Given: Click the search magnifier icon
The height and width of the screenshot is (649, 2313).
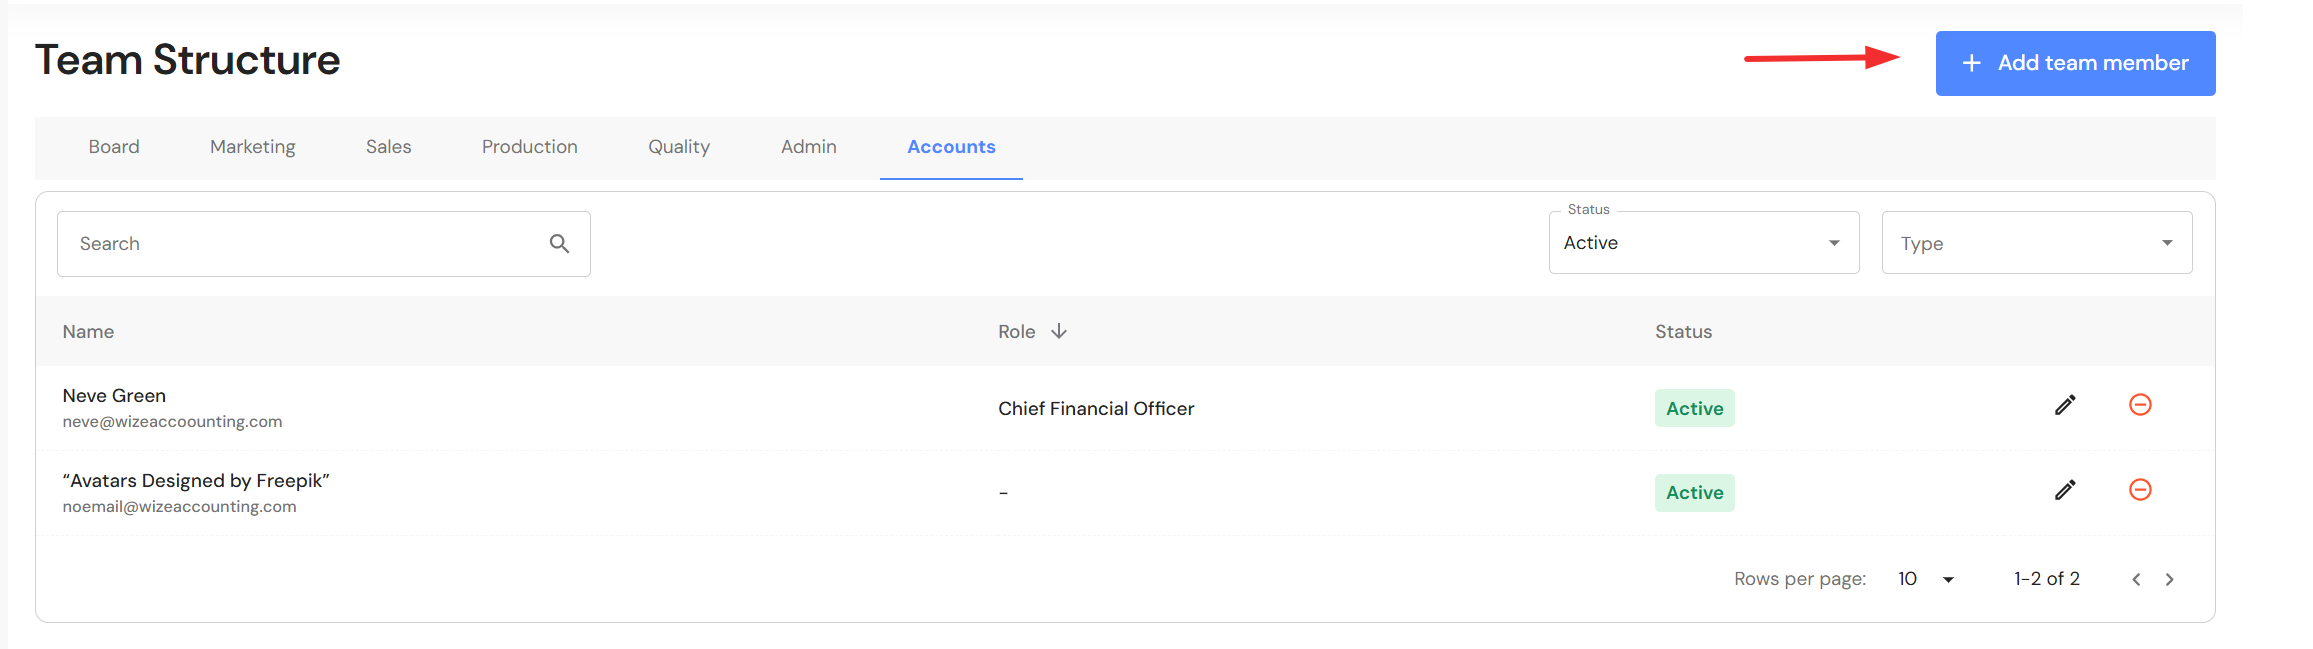Looking at the screenshot, I should [559, 243].
